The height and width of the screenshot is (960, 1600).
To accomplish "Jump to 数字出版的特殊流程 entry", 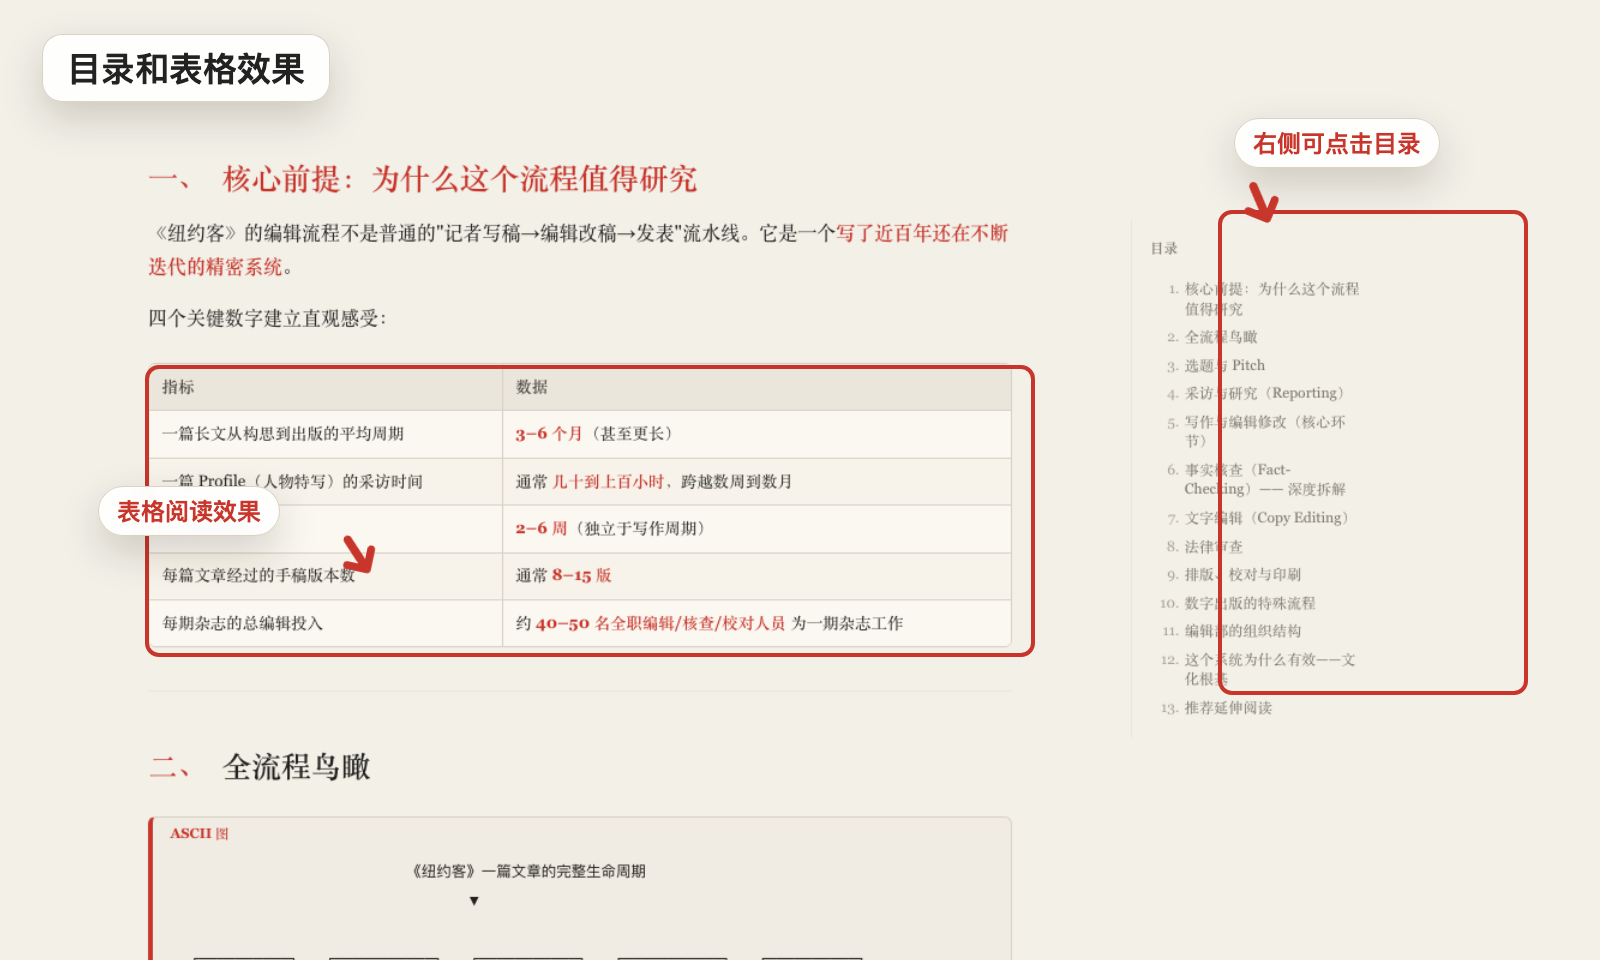I will click(x=1250, y=603).
